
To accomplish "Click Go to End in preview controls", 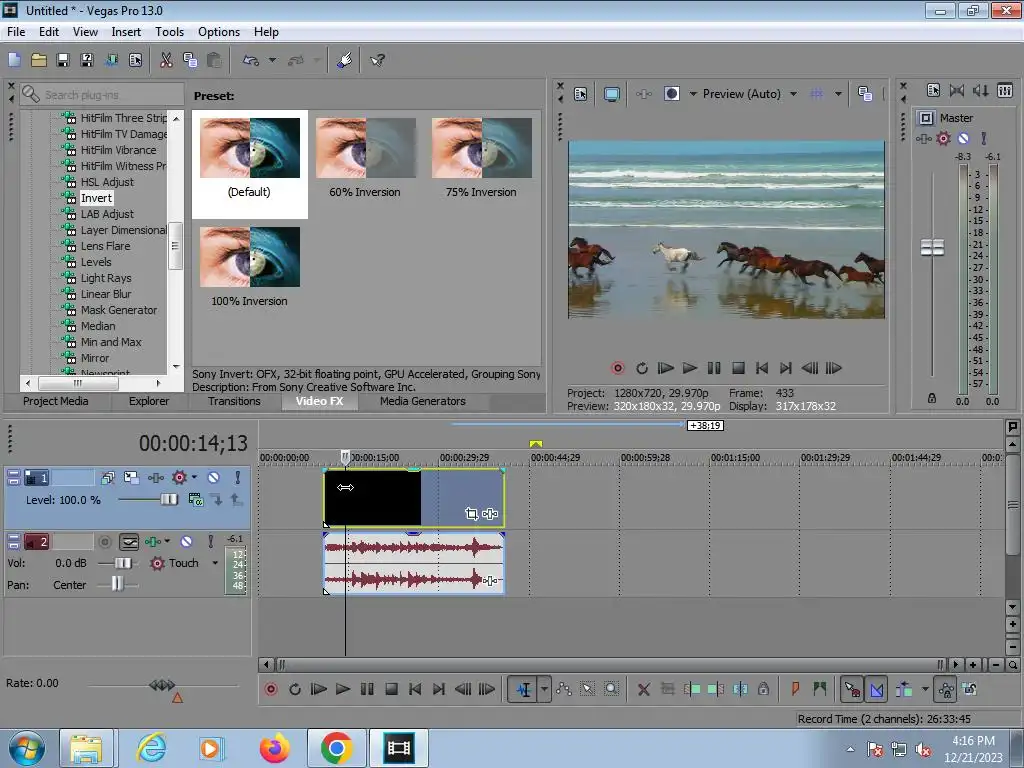I will (x=786, y=368).
